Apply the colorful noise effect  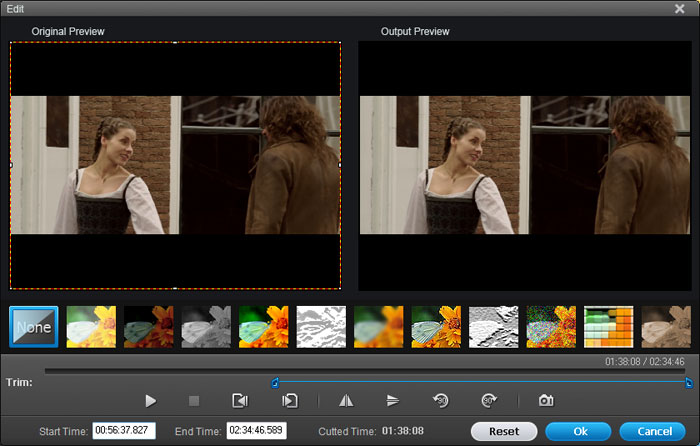(x=551, y=327)
